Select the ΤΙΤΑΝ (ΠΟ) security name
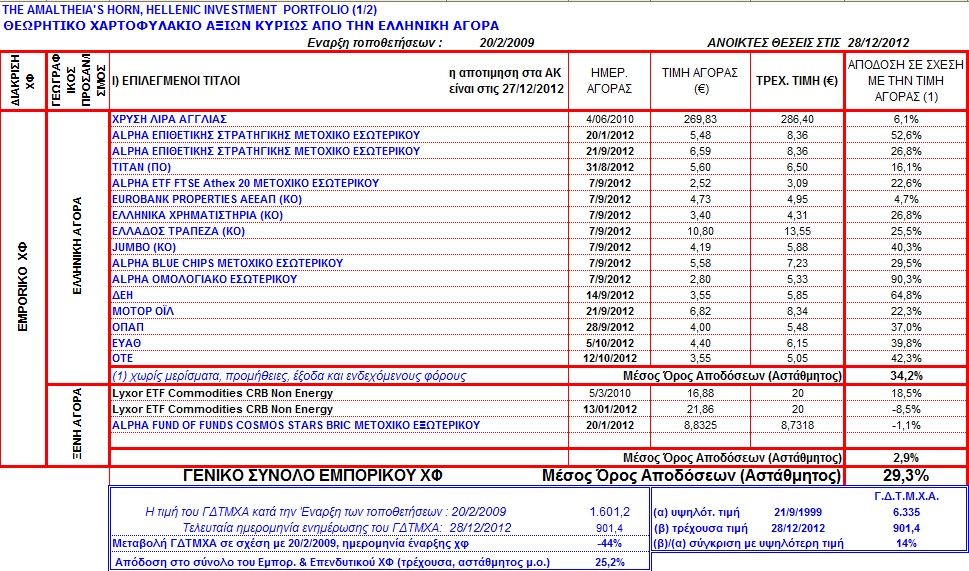This screenshot has height=571, width=969. coord(142,167)
